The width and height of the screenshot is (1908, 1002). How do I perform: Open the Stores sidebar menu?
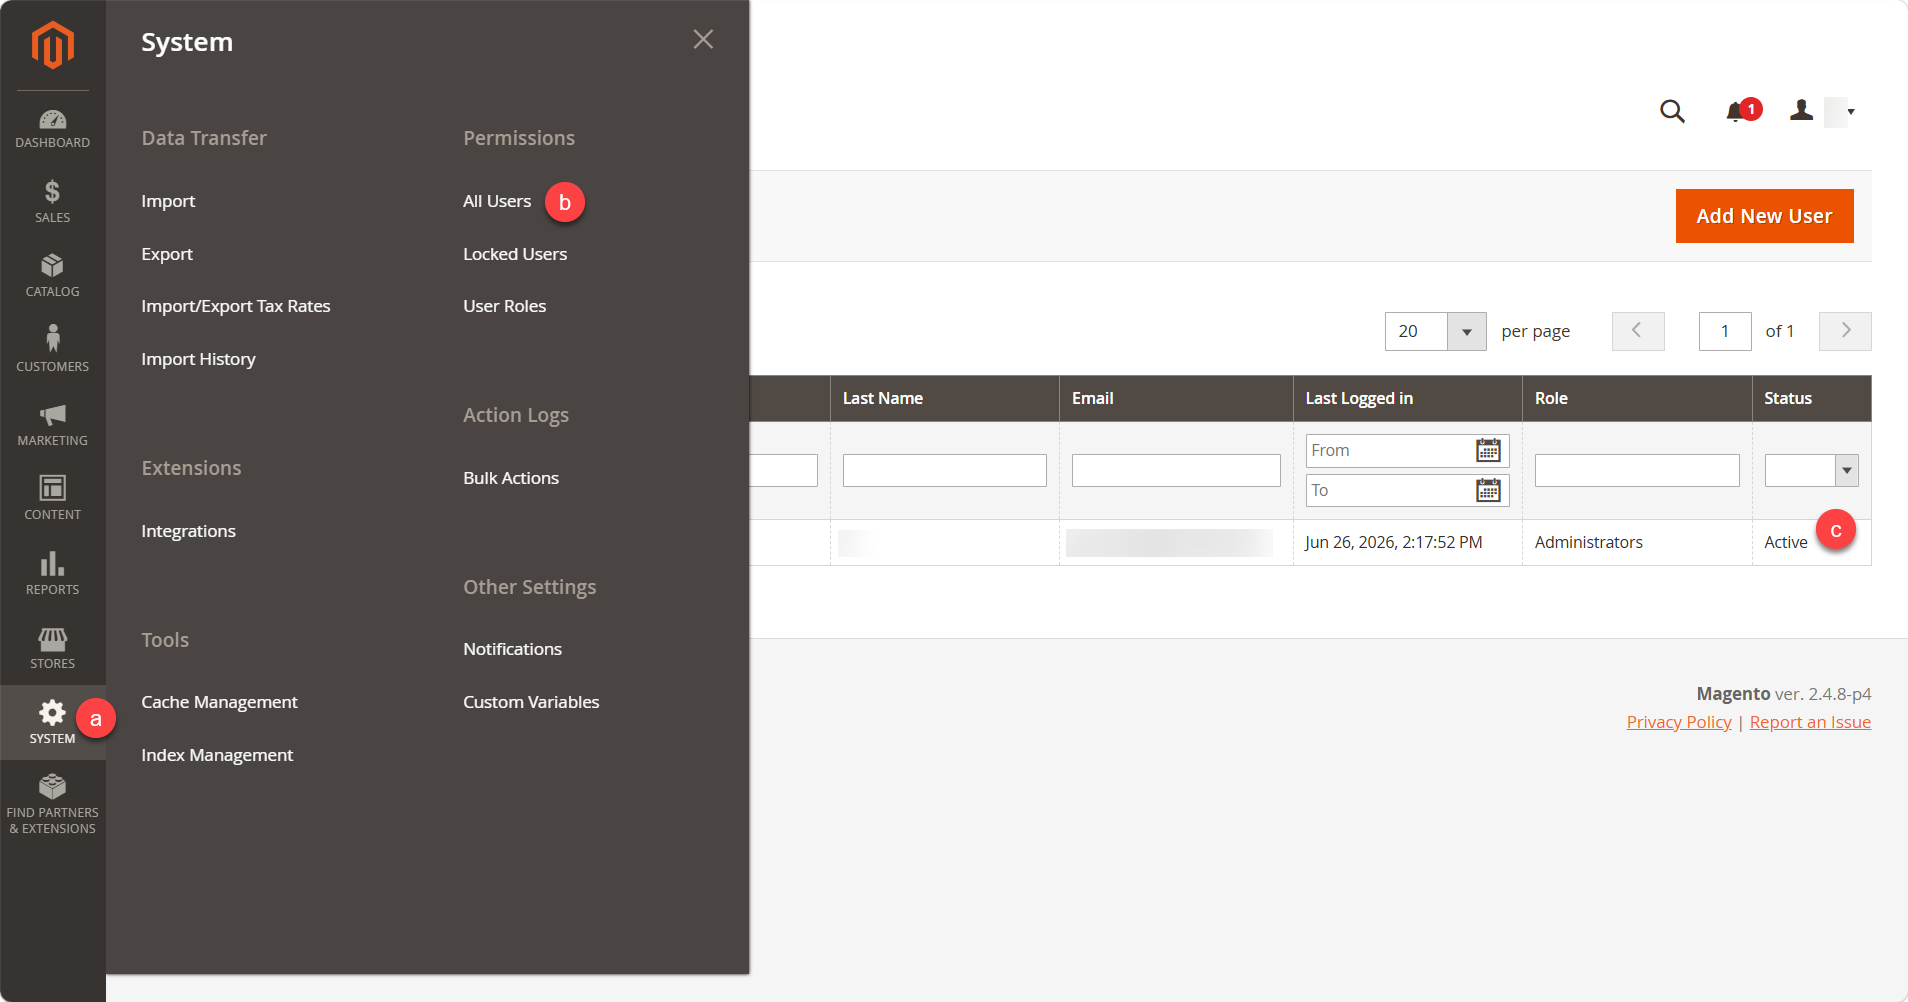click(x=52, y=647)
